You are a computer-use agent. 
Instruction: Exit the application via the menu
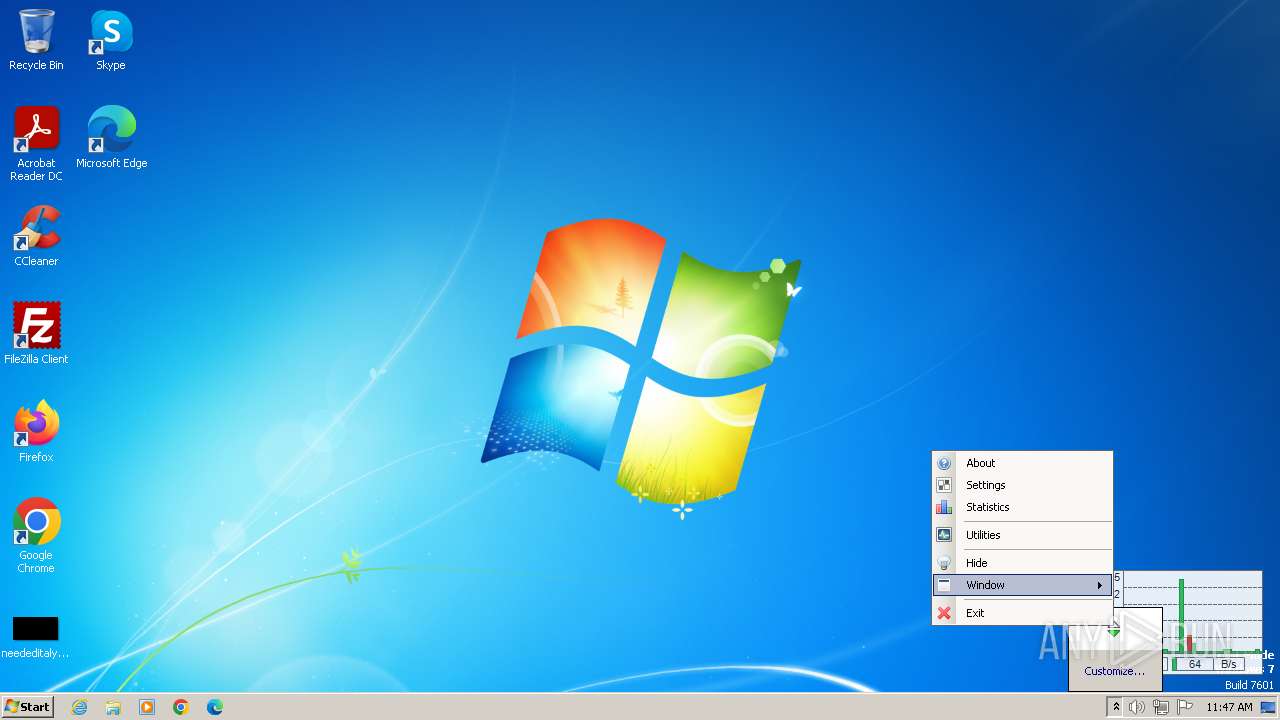click(x=1022, y=613)
